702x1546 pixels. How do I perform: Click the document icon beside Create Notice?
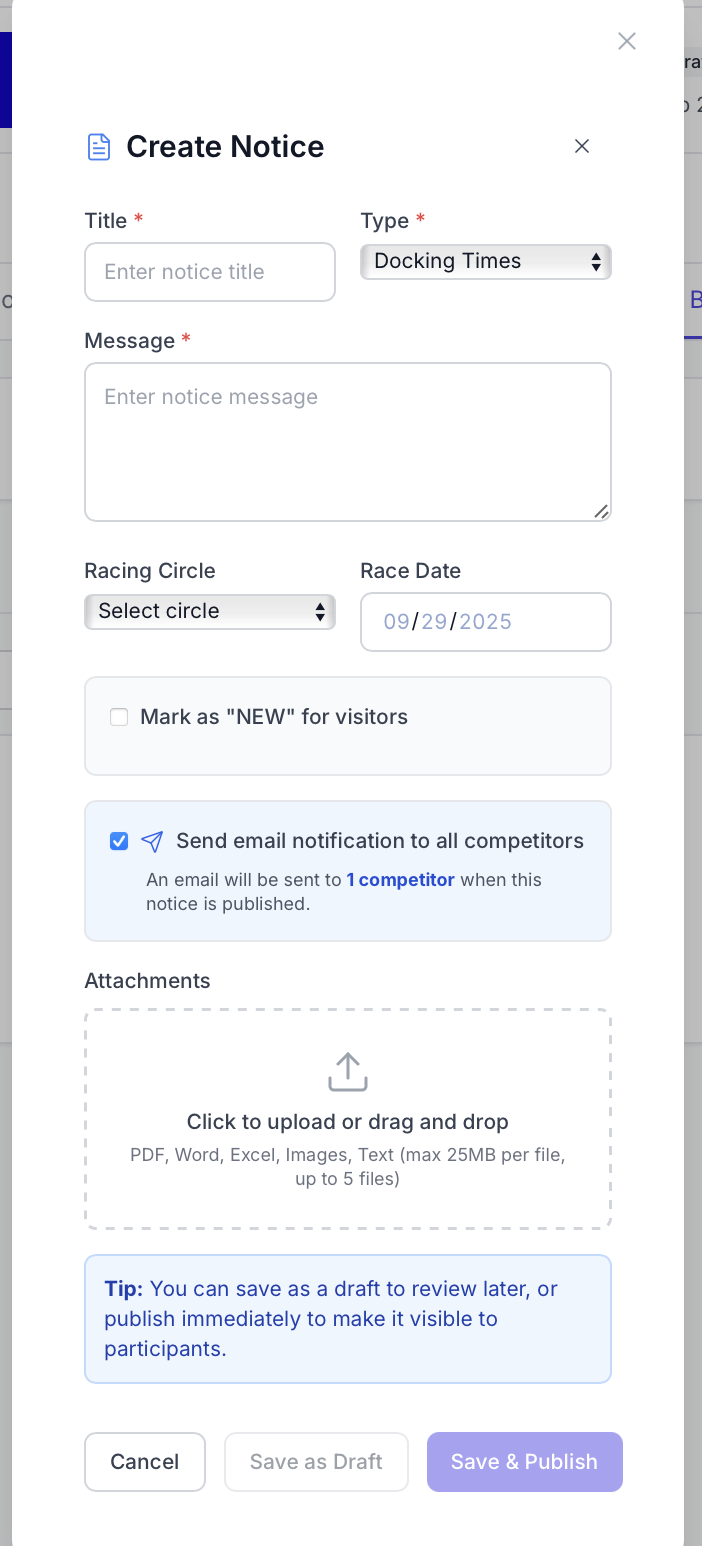tap(98, 147)
